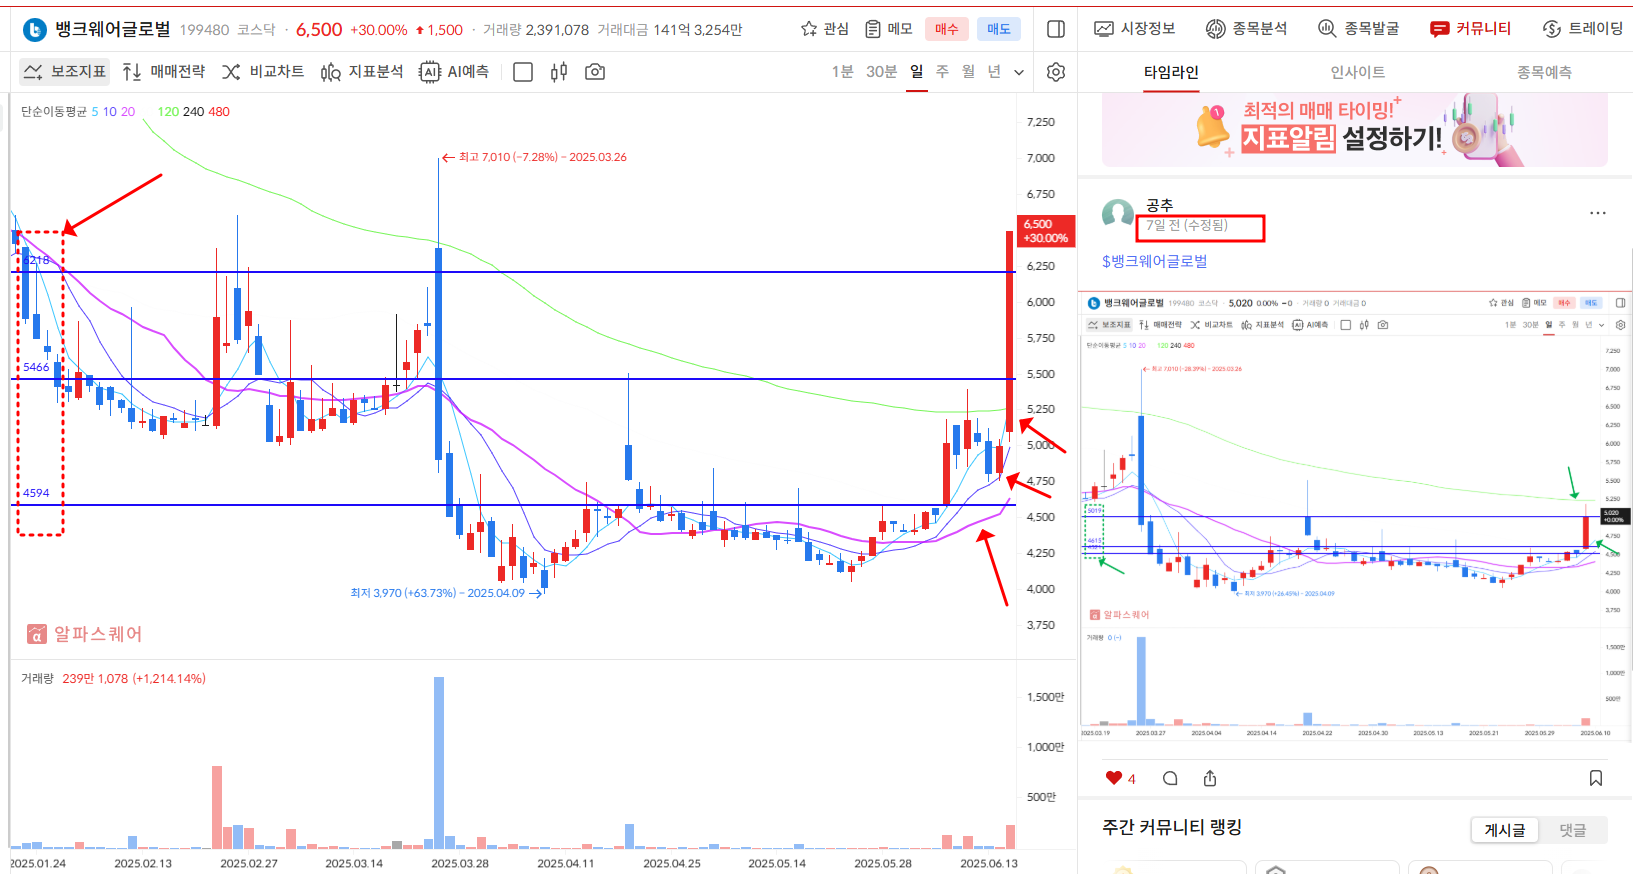
Task: Open the 매매전략 trading strategy tool
Action: tap(164, 72)
